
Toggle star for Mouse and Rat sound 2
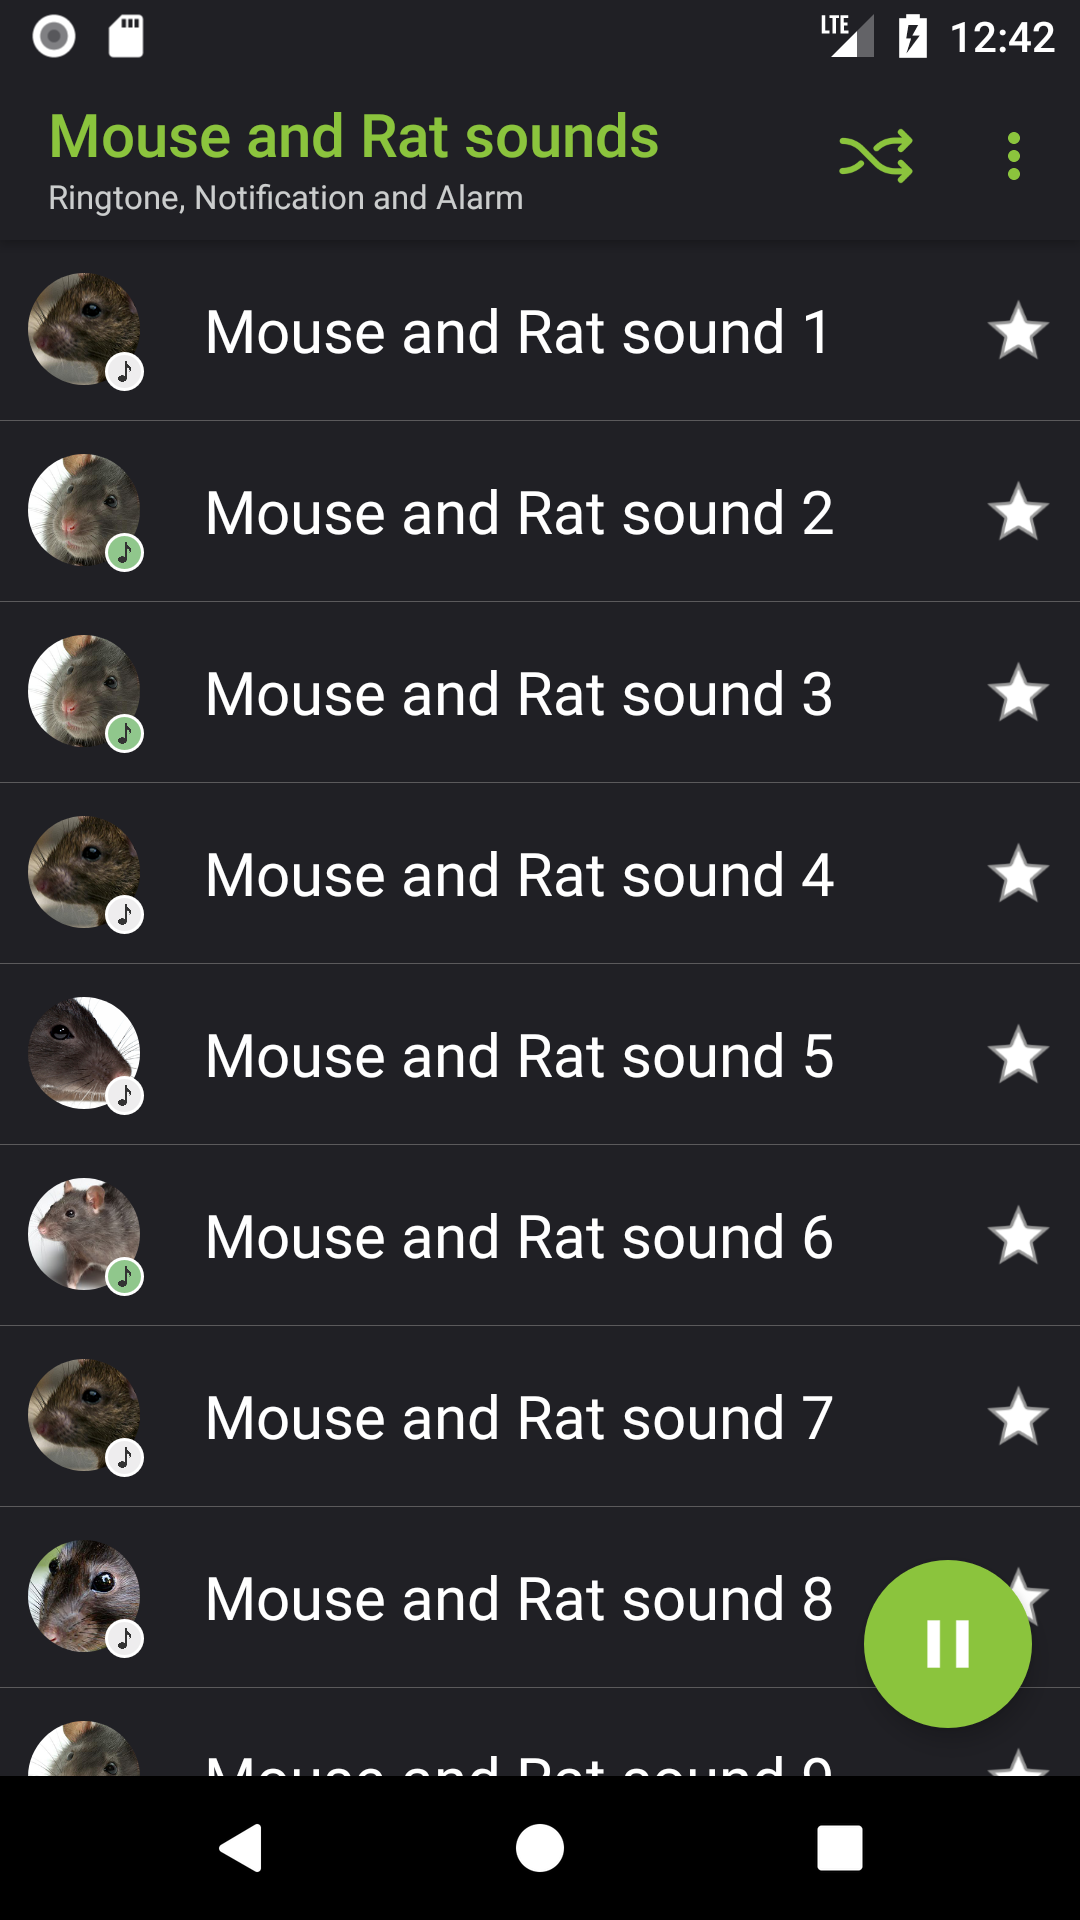click(1018, 512)
